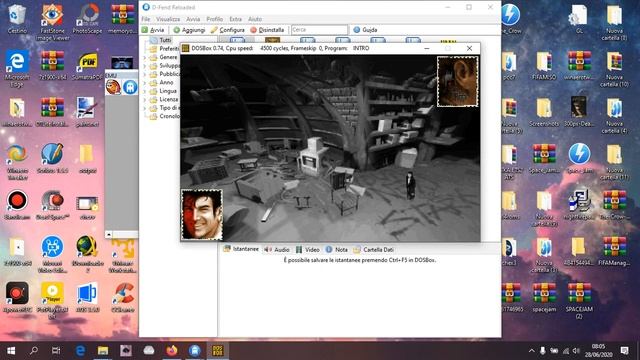Select the 7z1900-x64 archive on desktop
This screenshot has width=640, height=360.
[52, 65]
